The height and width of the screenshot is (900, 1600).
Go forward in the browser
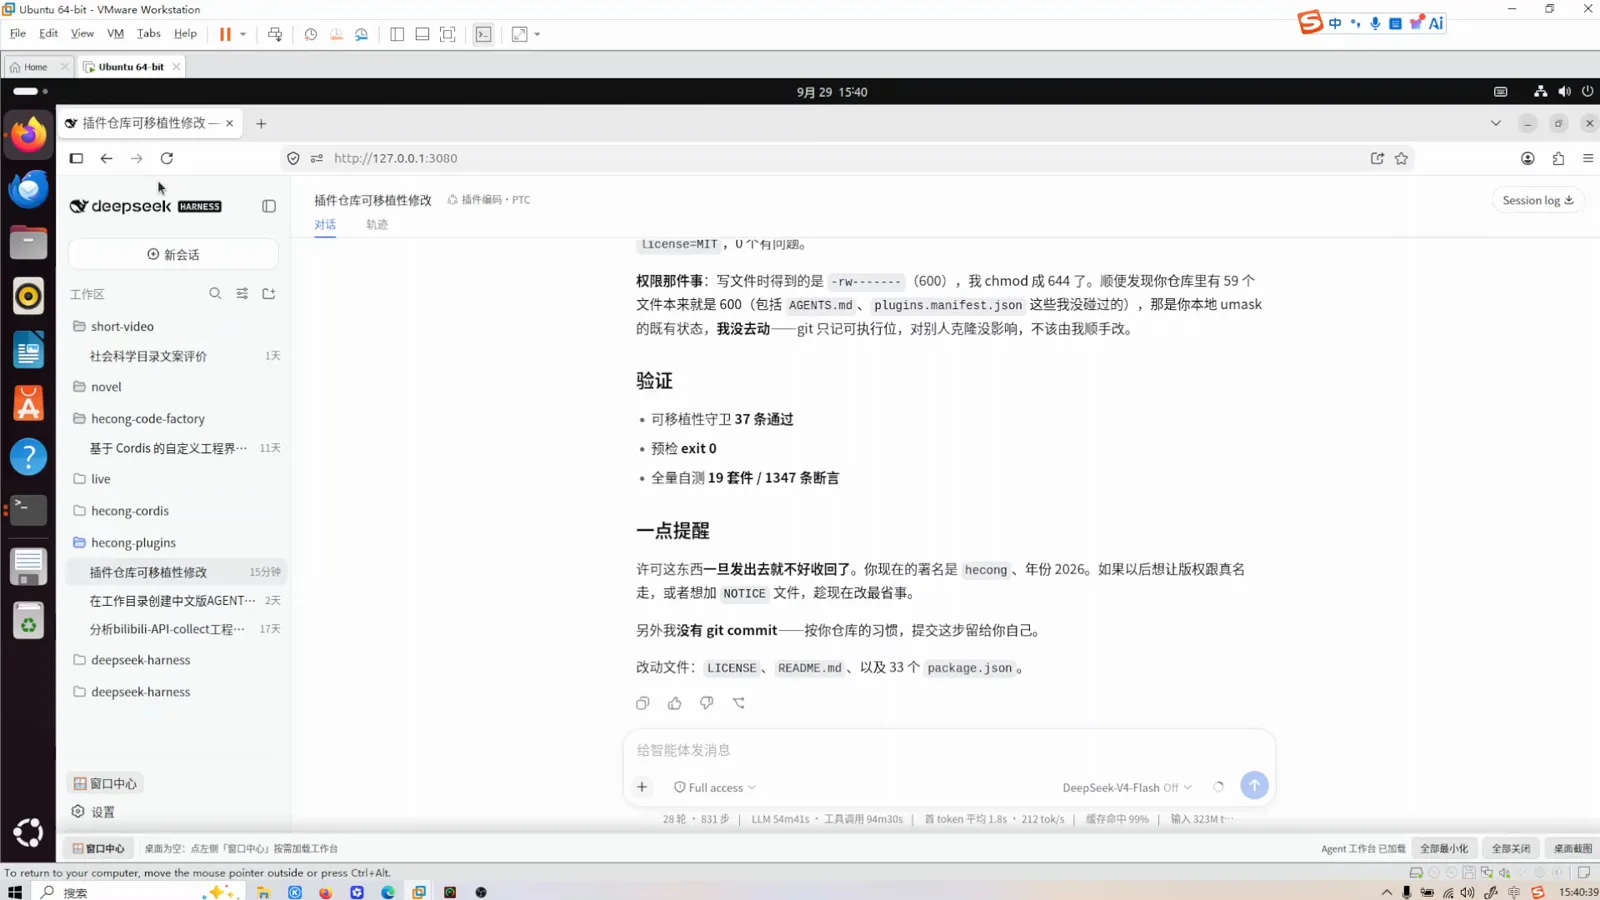[x=137, y=158]
